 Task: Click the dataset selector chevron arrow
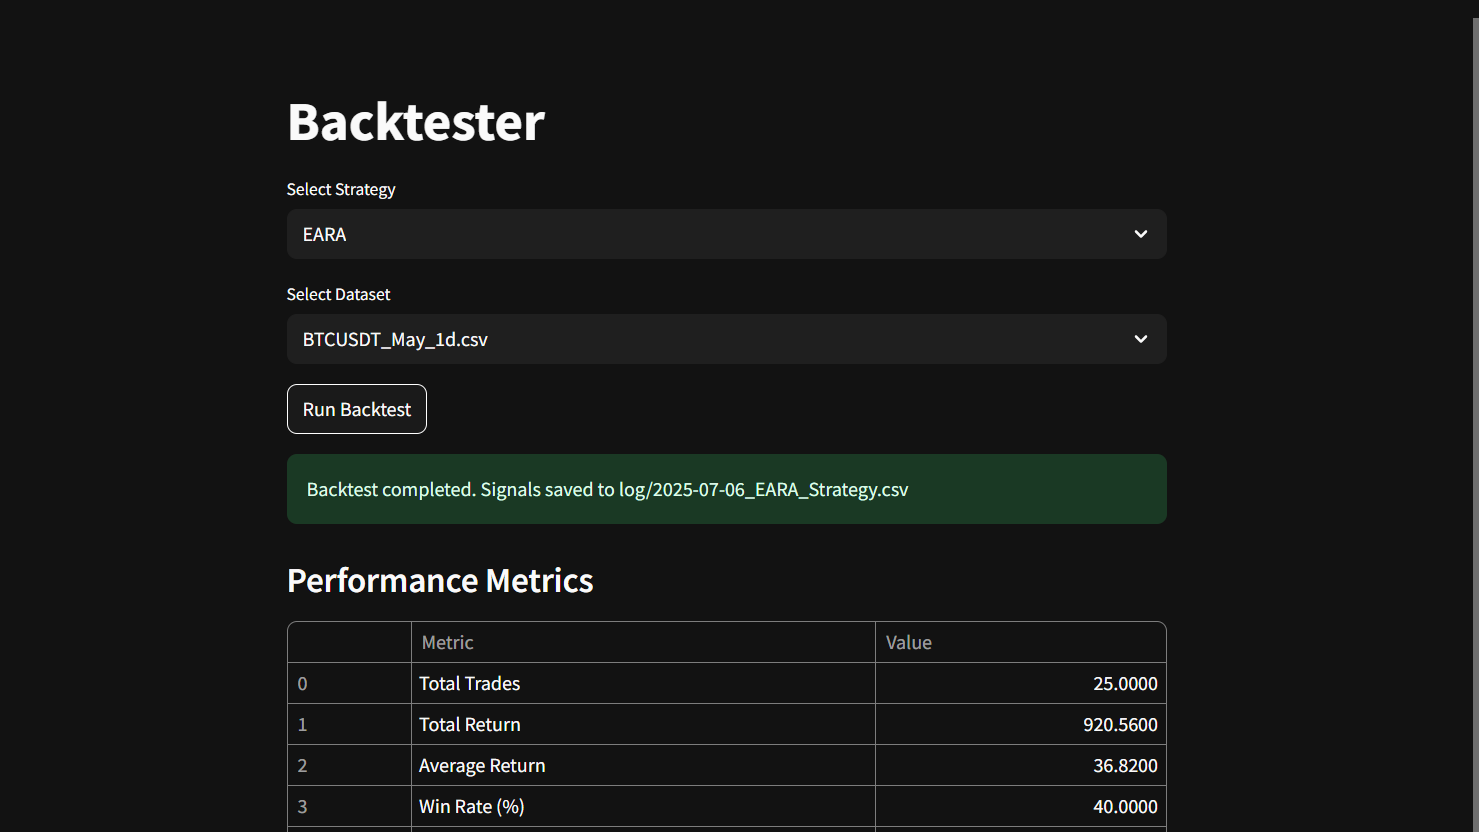[1140, 339]
